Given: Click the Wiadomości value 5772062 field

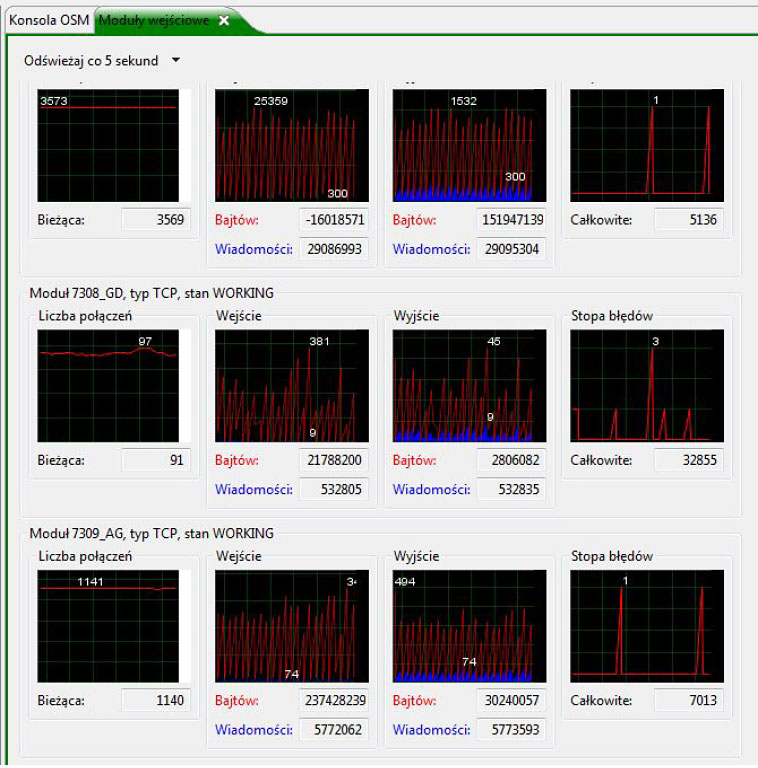Looking at the screenshot, I should [333, 730].
